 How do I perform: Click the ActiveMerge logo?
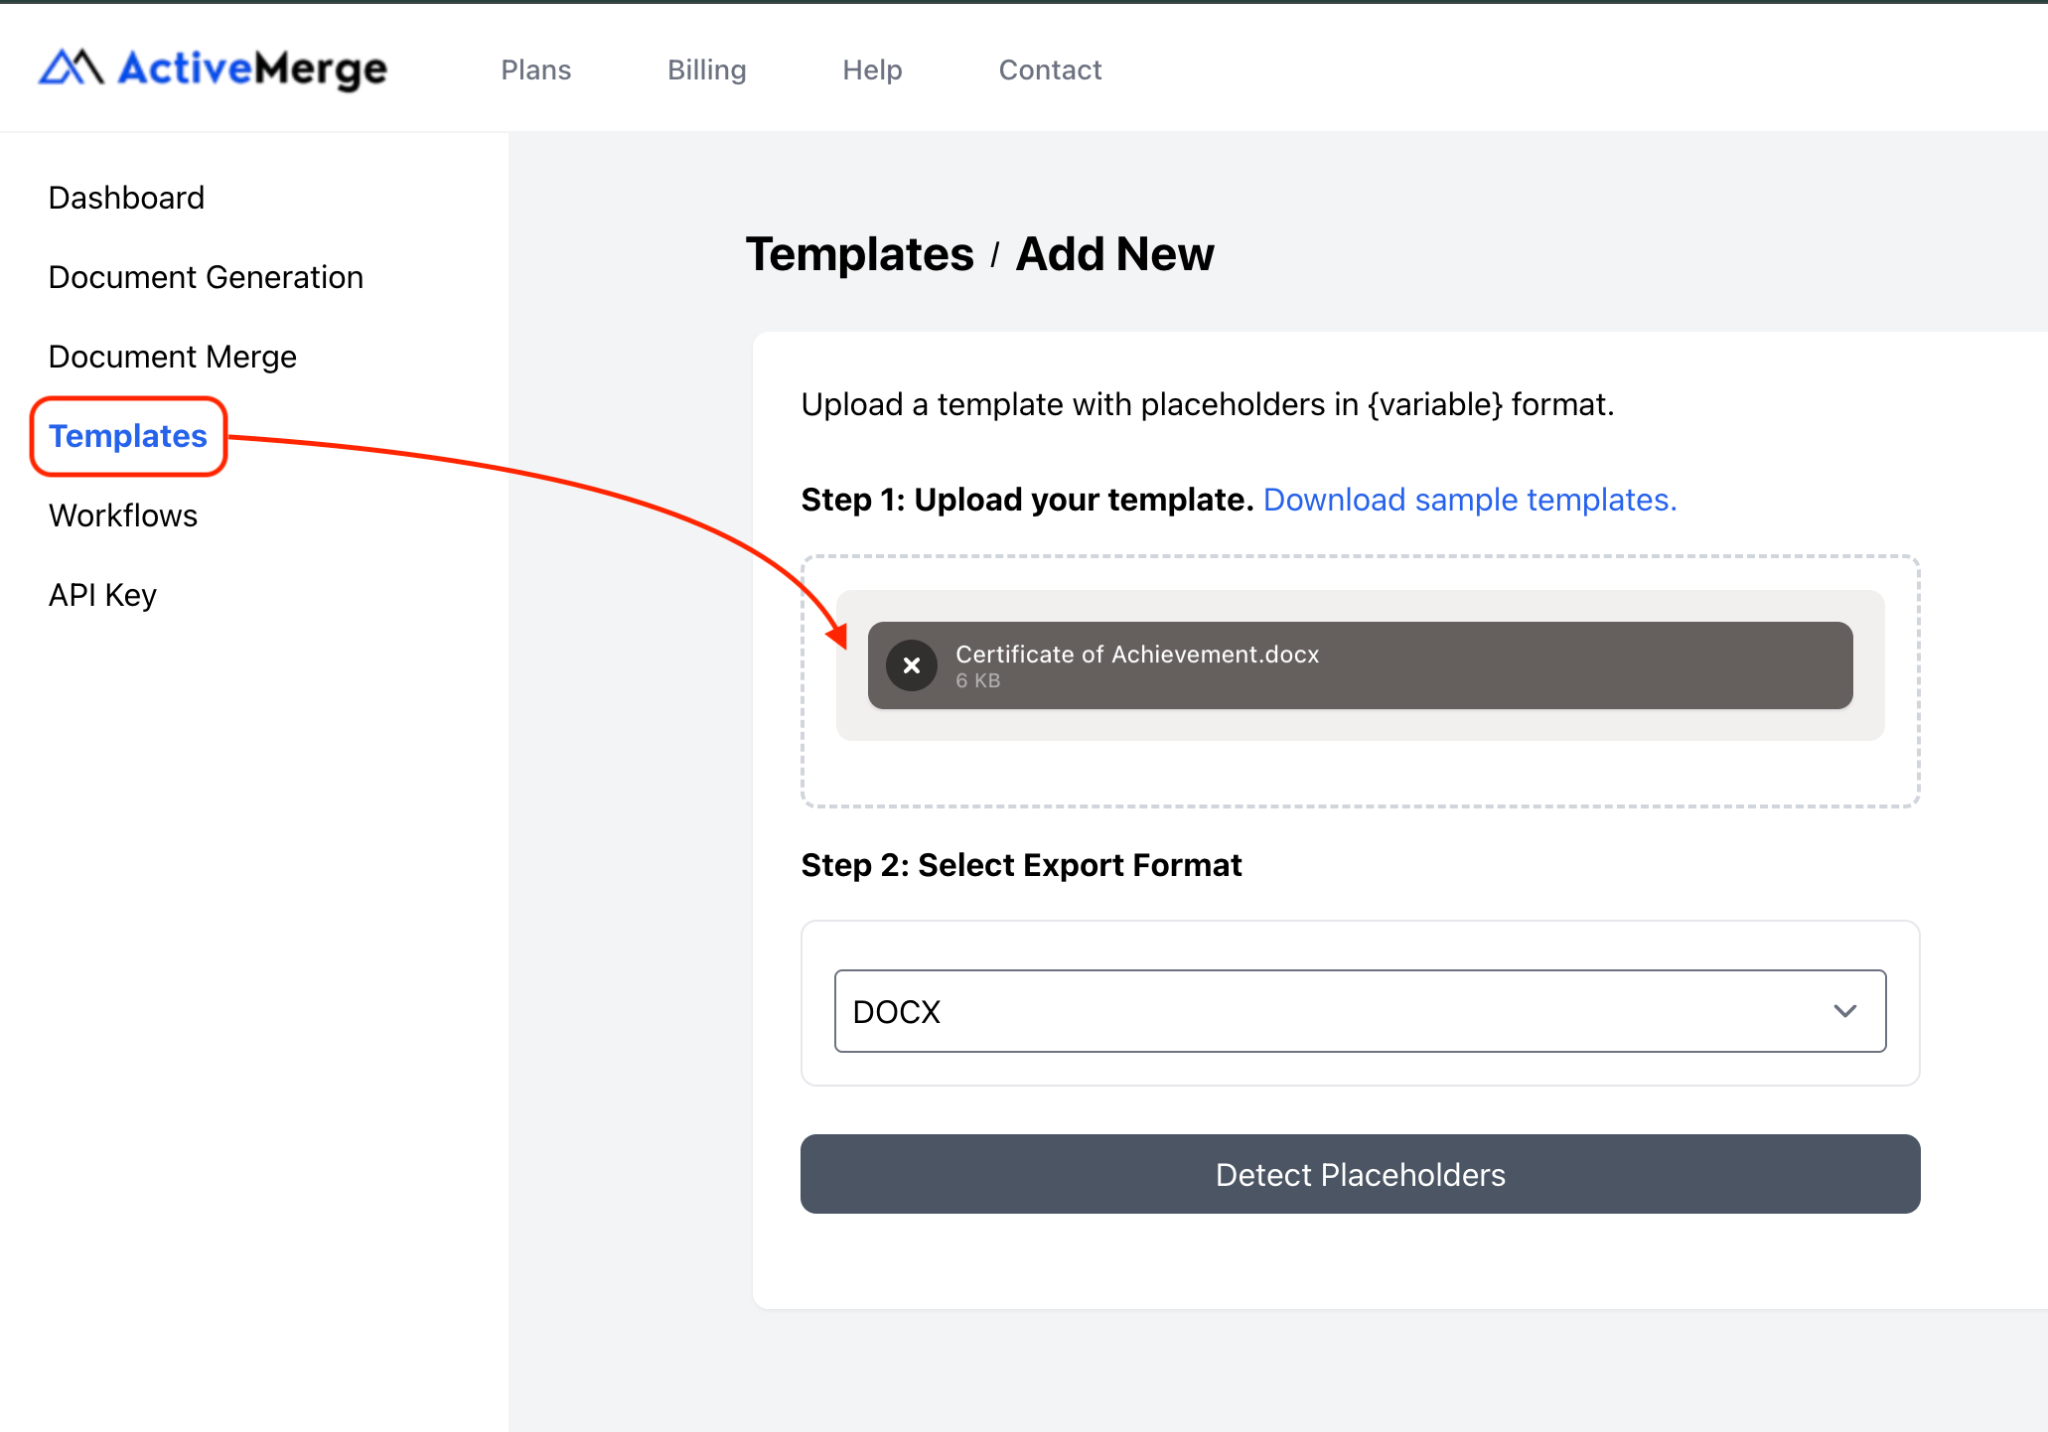click(210, 68)
